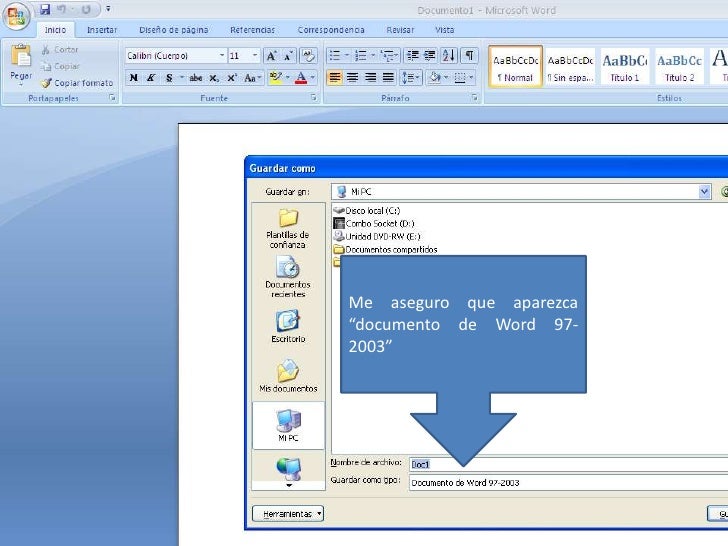Apply the Sin espaciado style
The image size is (728, 546).
570,66
